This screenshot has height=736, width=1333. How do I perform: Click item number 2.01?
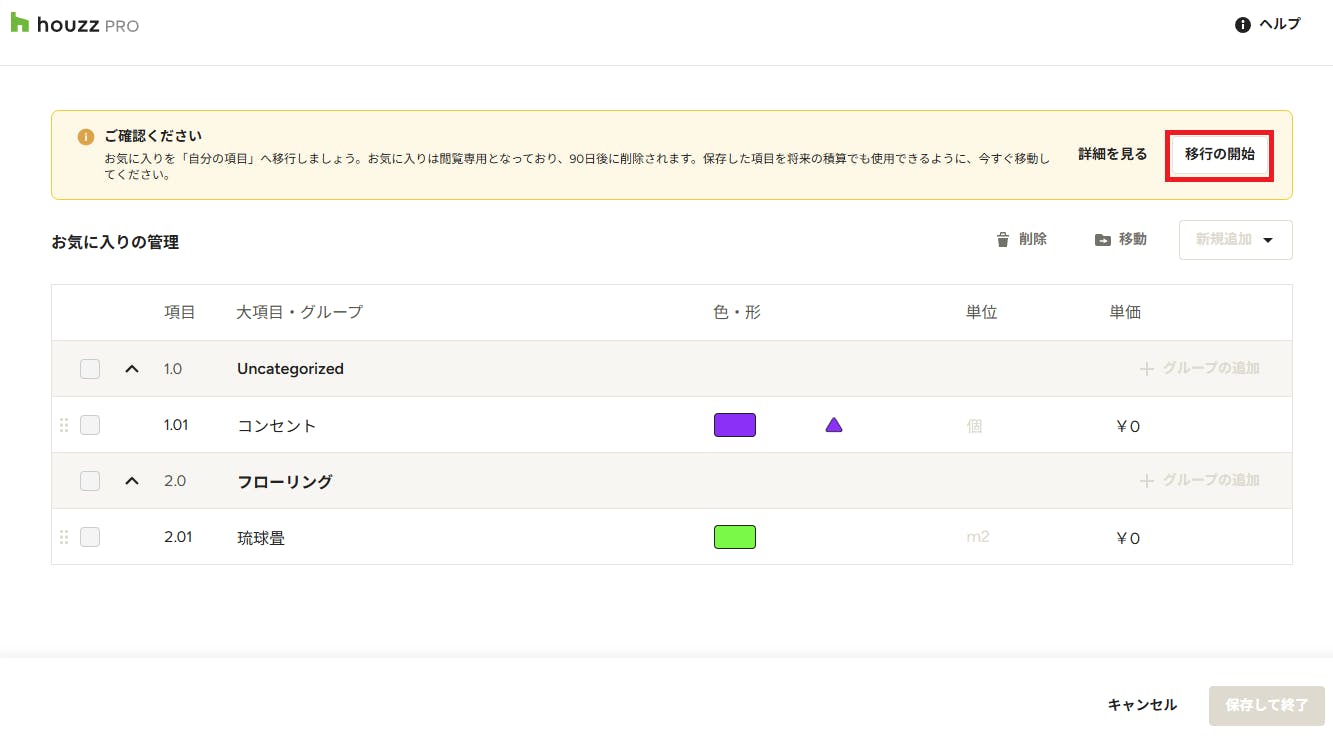(x=178, y=537)
